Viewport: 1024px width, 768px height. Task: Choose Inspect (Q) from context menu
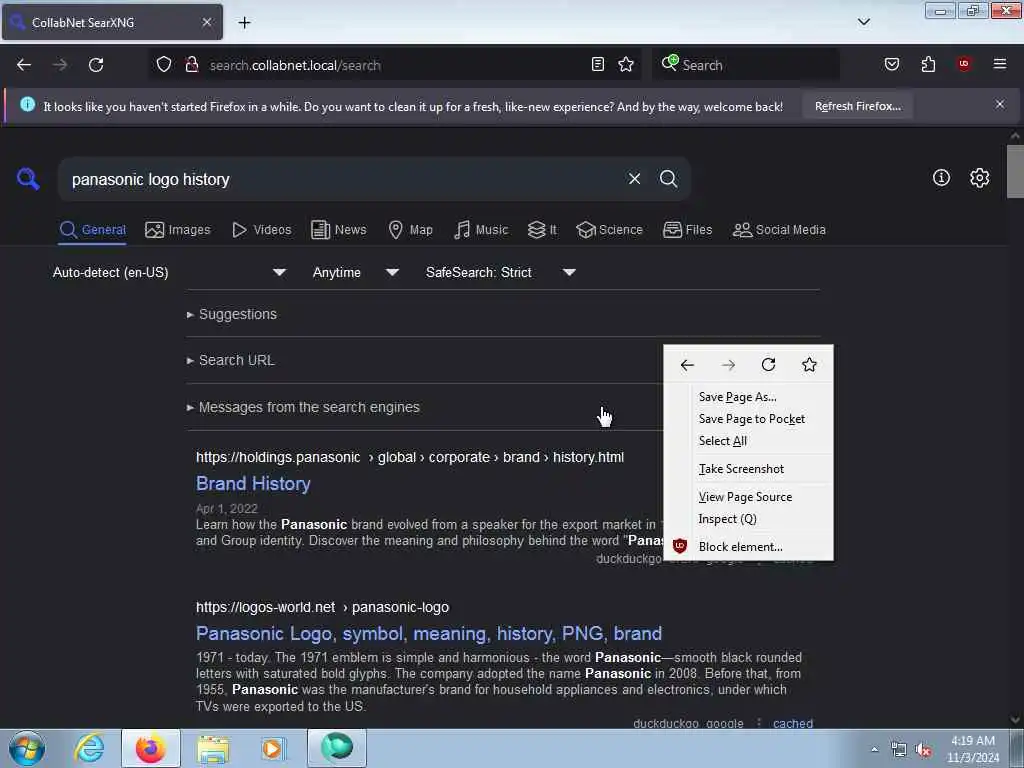(748, 519)
